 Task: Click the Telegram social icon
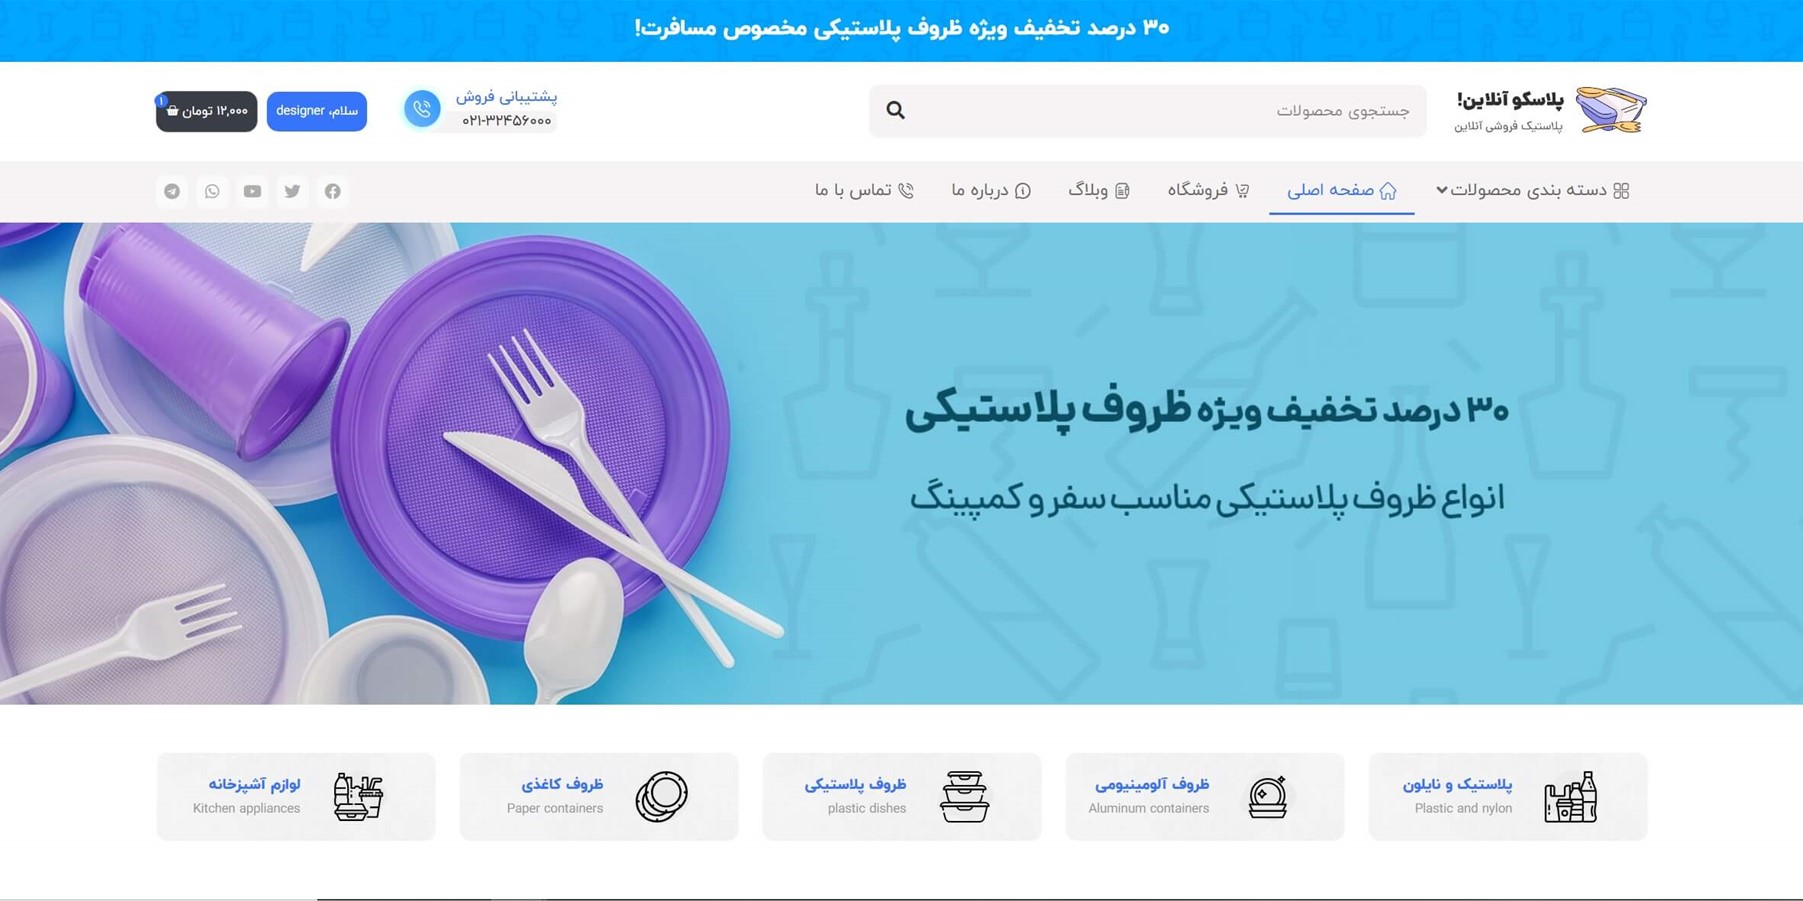[172, 191]
